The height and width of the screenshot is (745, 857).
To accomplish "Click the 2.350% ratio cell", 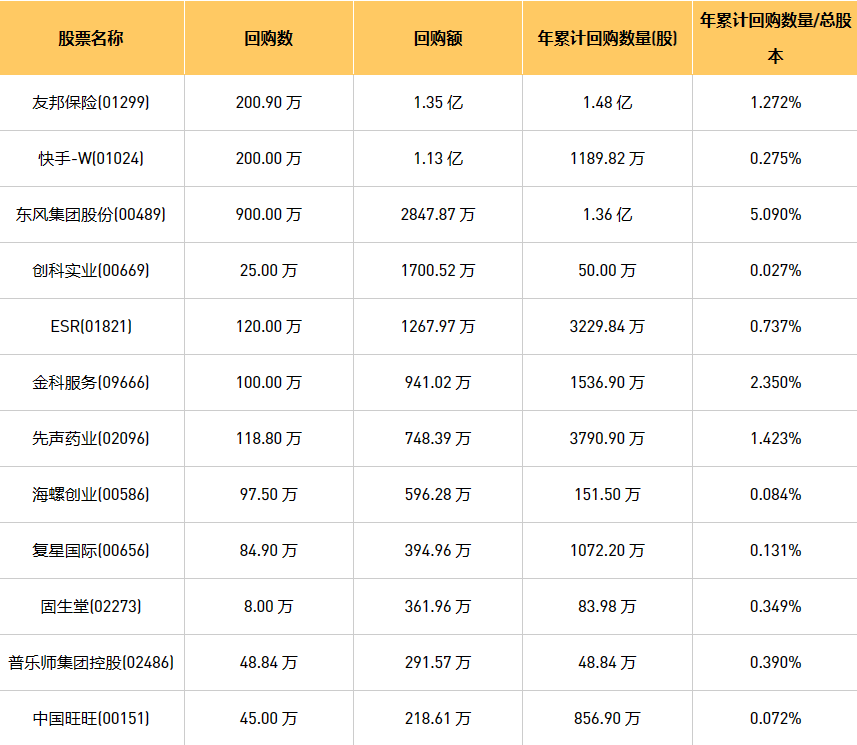I will click(x=776, y=383).
